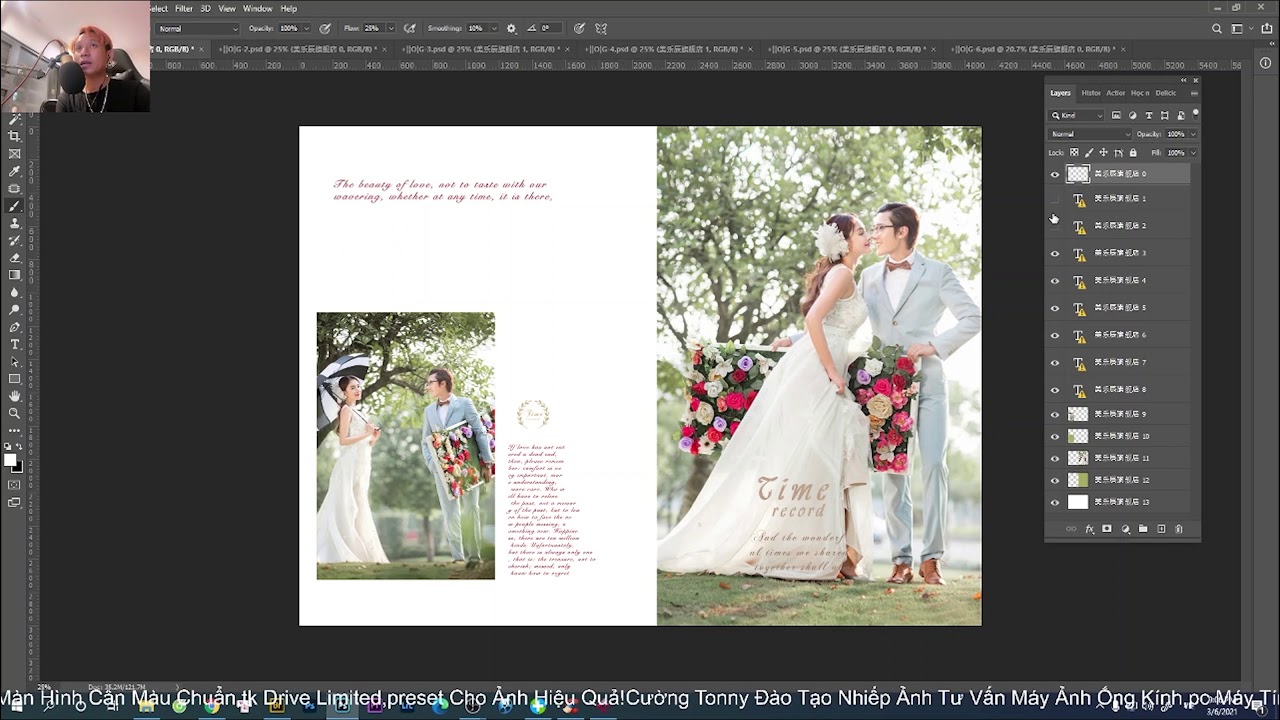Screen dimensions: 1280x720
Task: Open the Smoothing 10% dropdown arrow
Action: [494, 29]
